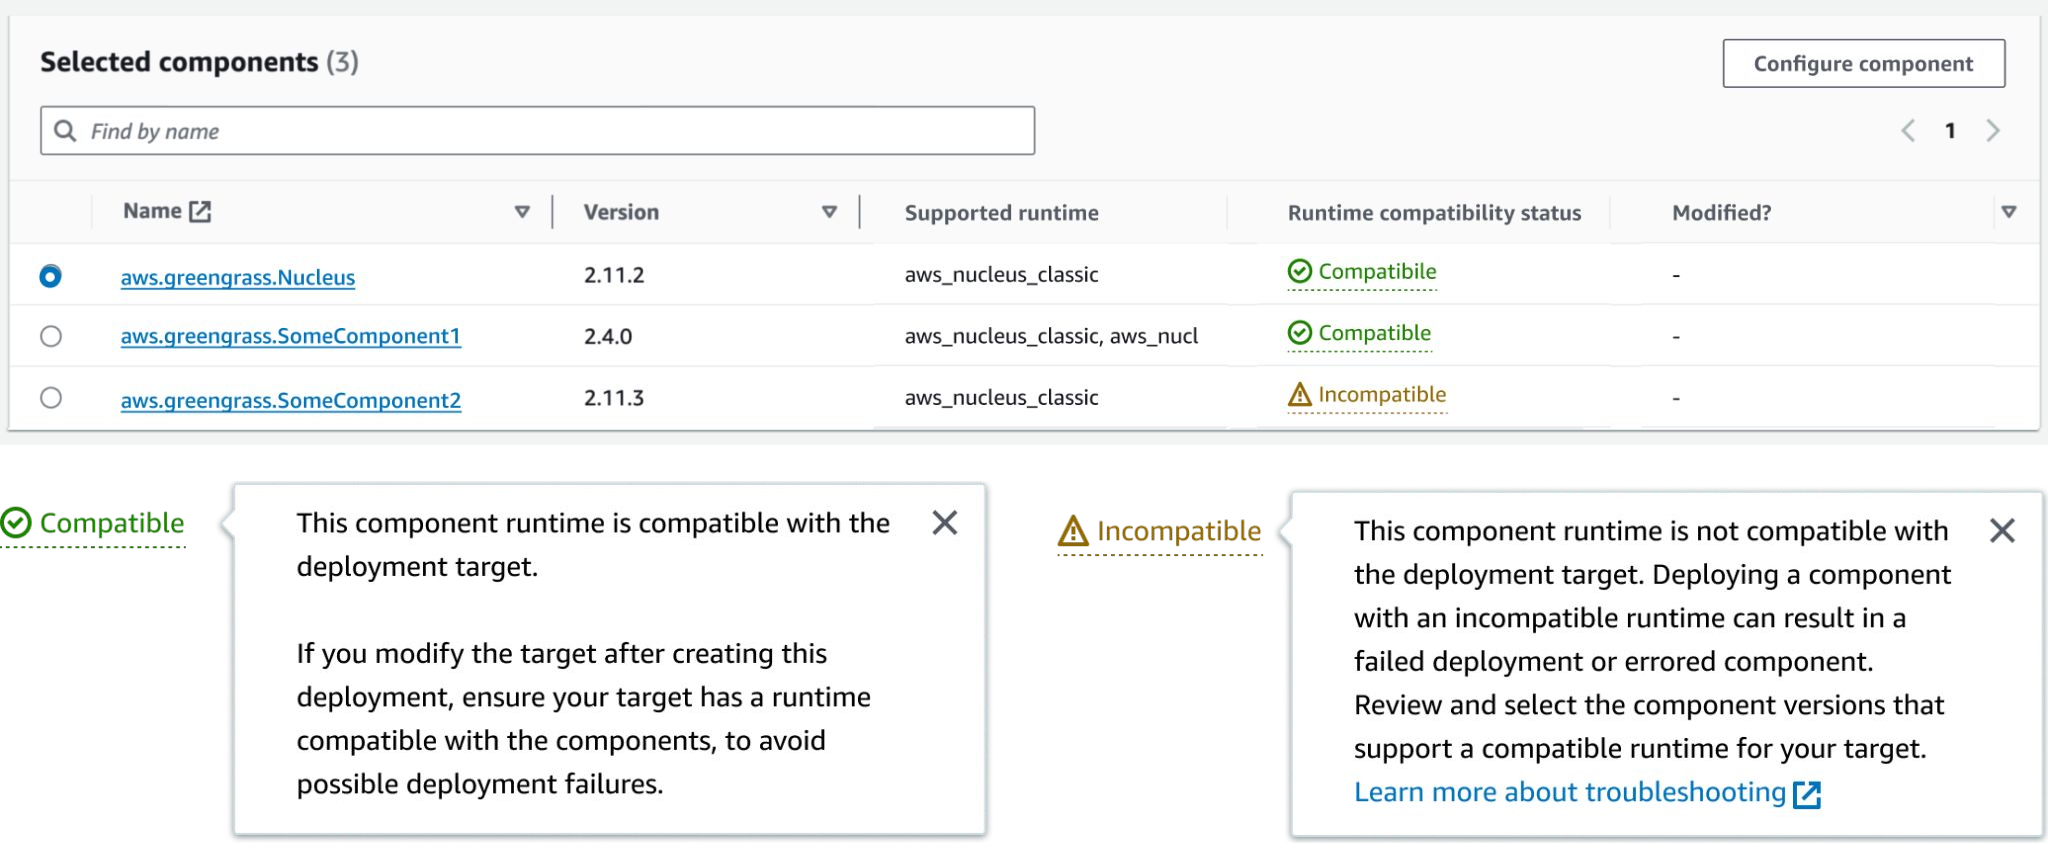The height and width of the screenshot is (843, 2048).
Task: Click the Supported runtime column header
Action: coord(1001,213)
